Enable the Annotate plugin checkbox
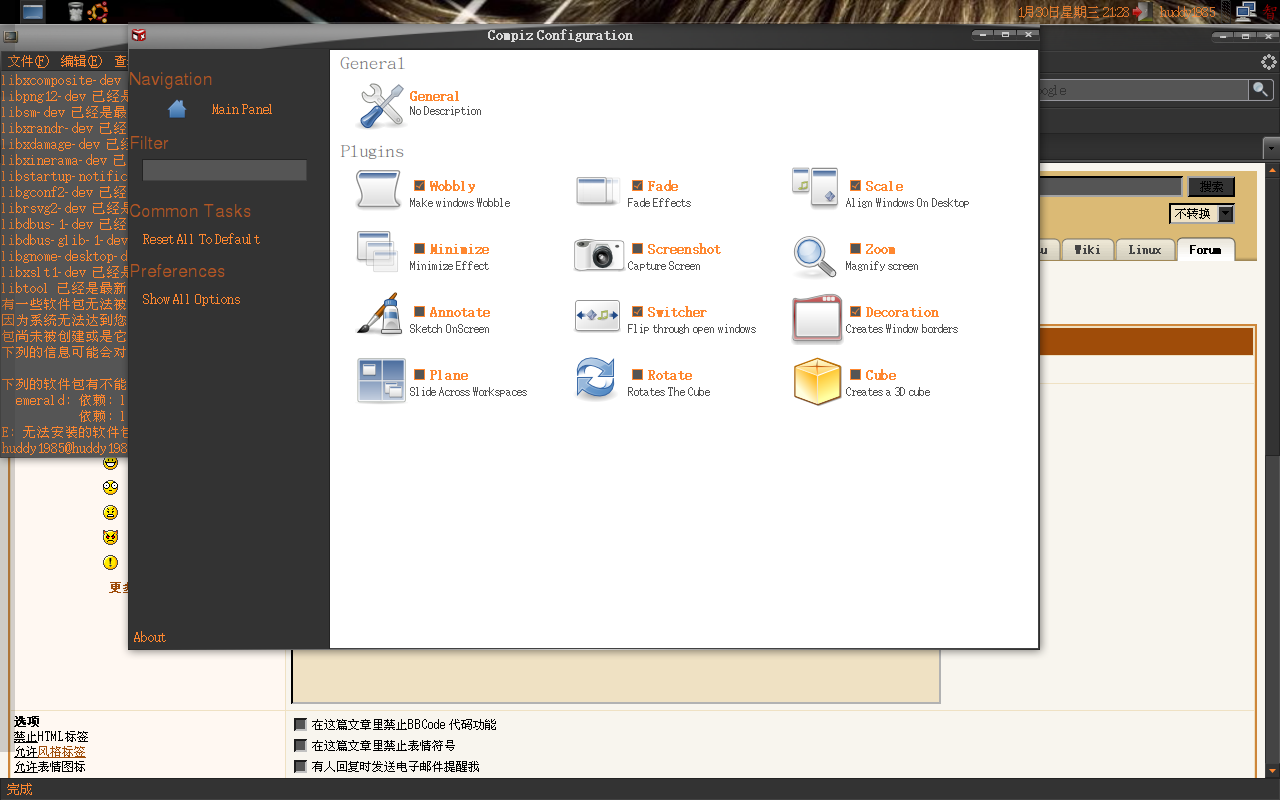The width and height of the screenshot is (1280, 800). pos(420,312)
